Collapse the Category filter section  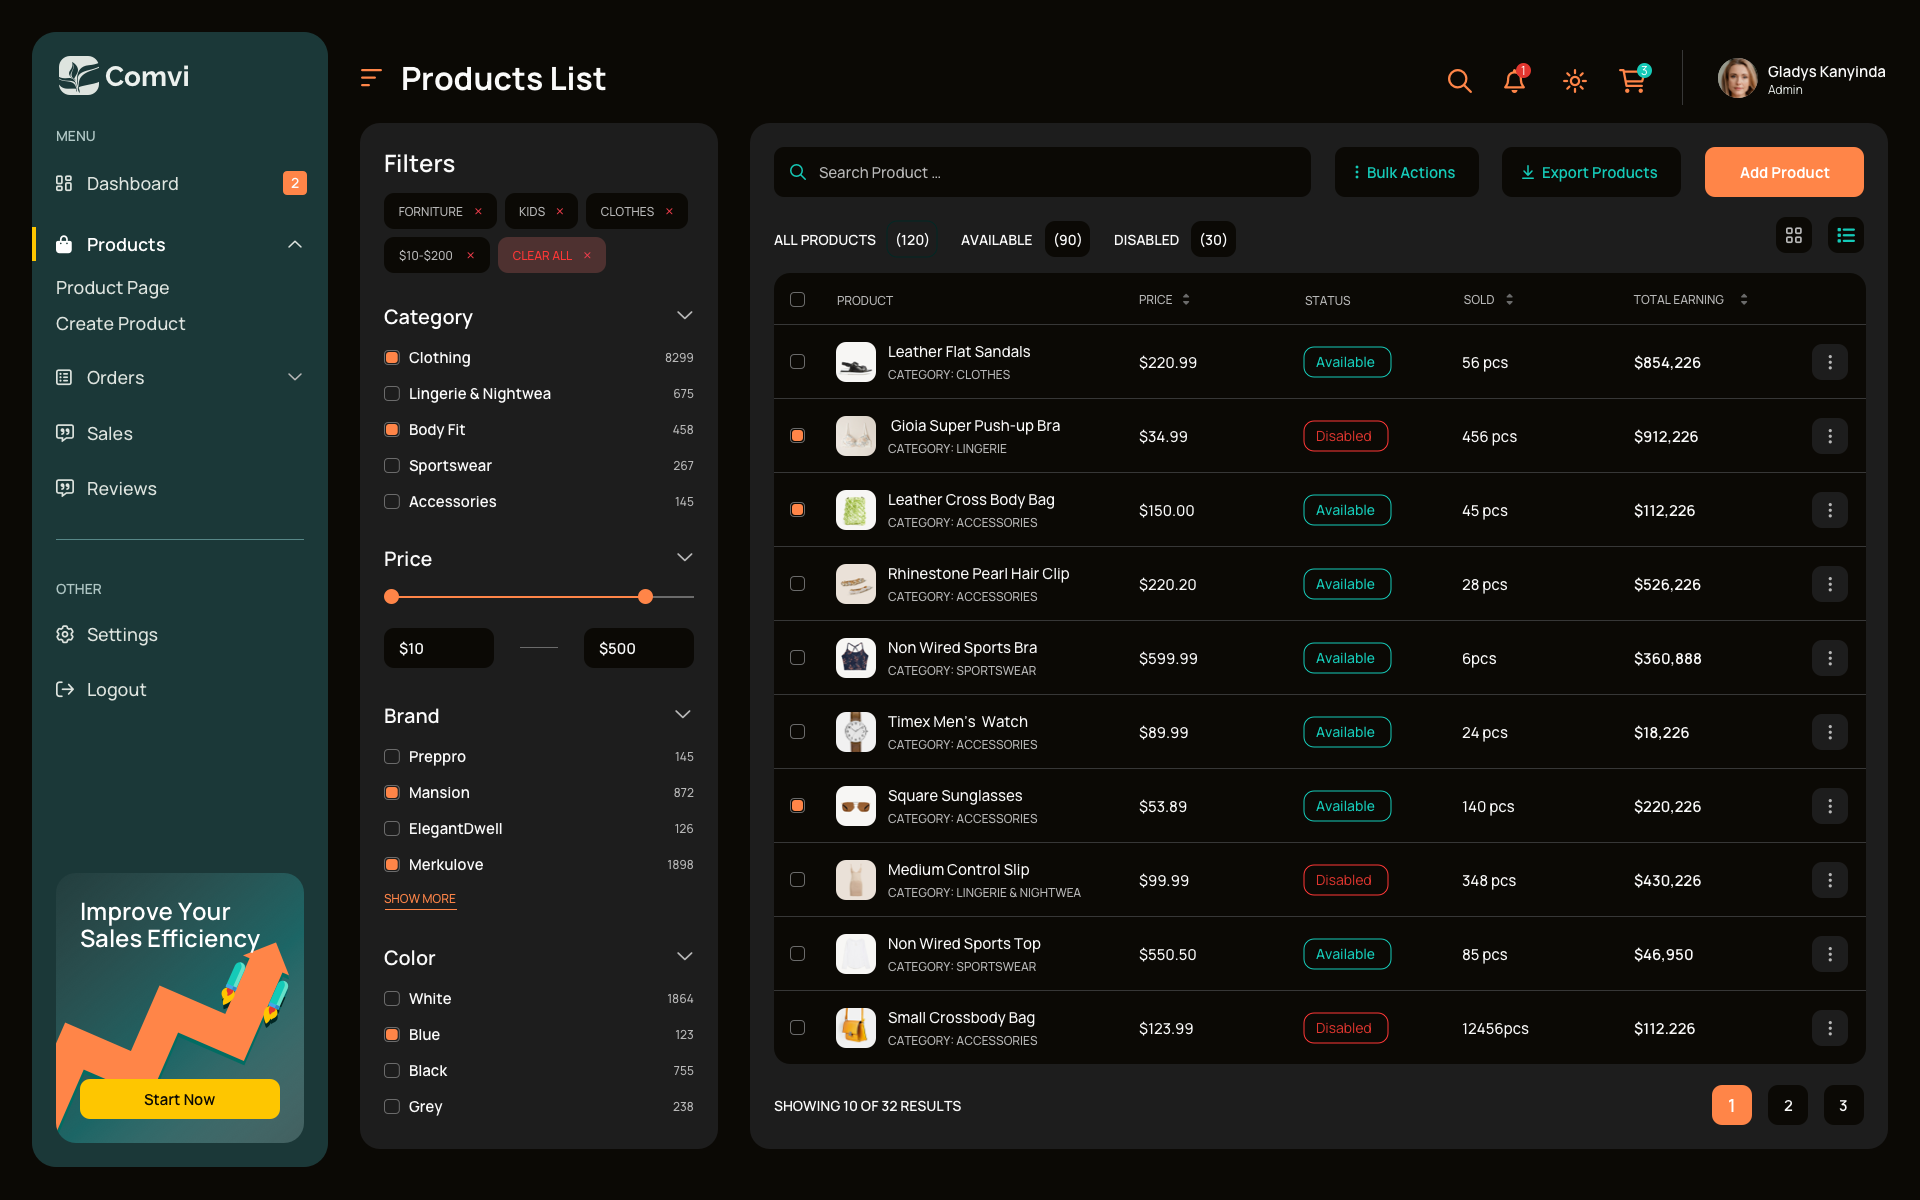coord(685,315)
